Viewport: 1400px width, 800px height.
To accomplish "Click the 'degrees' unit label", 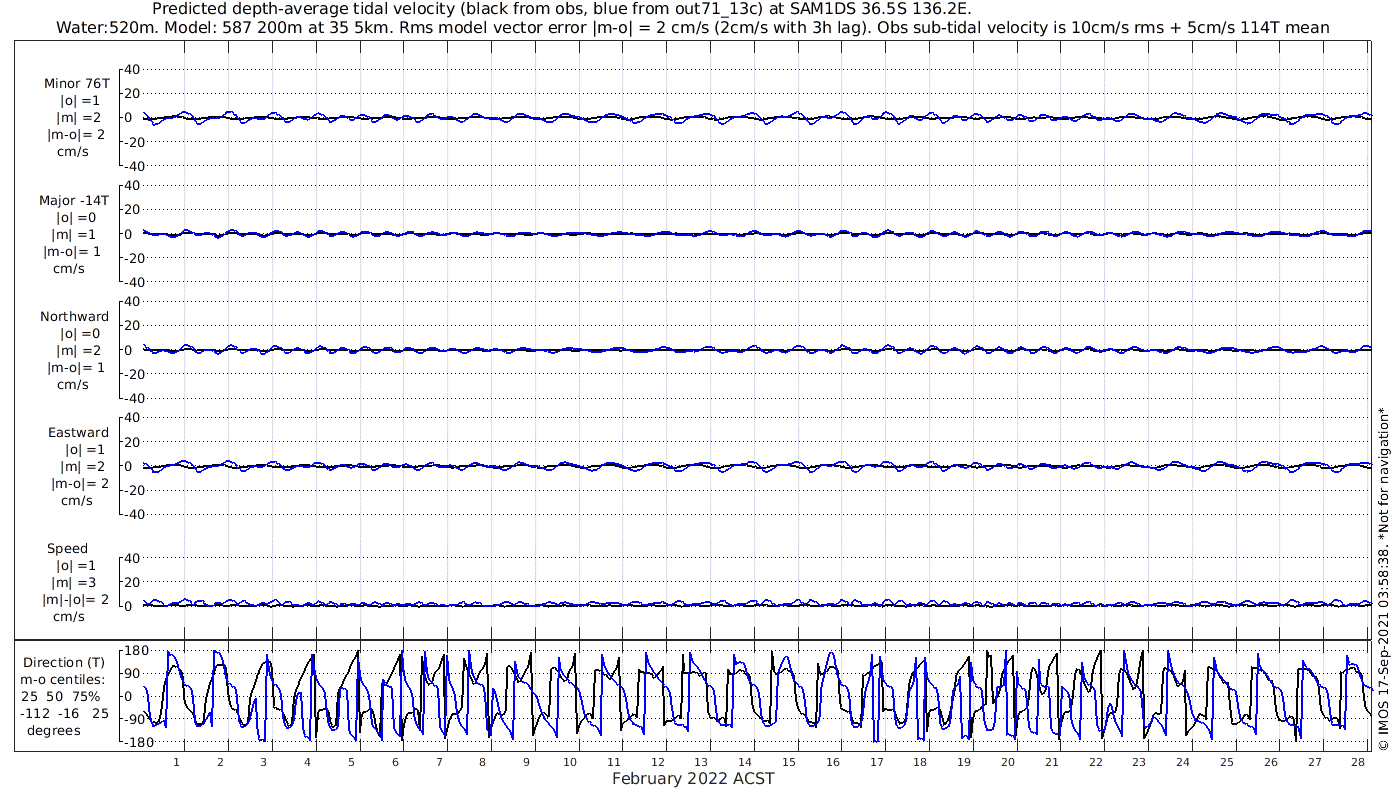I will point(54,730).
